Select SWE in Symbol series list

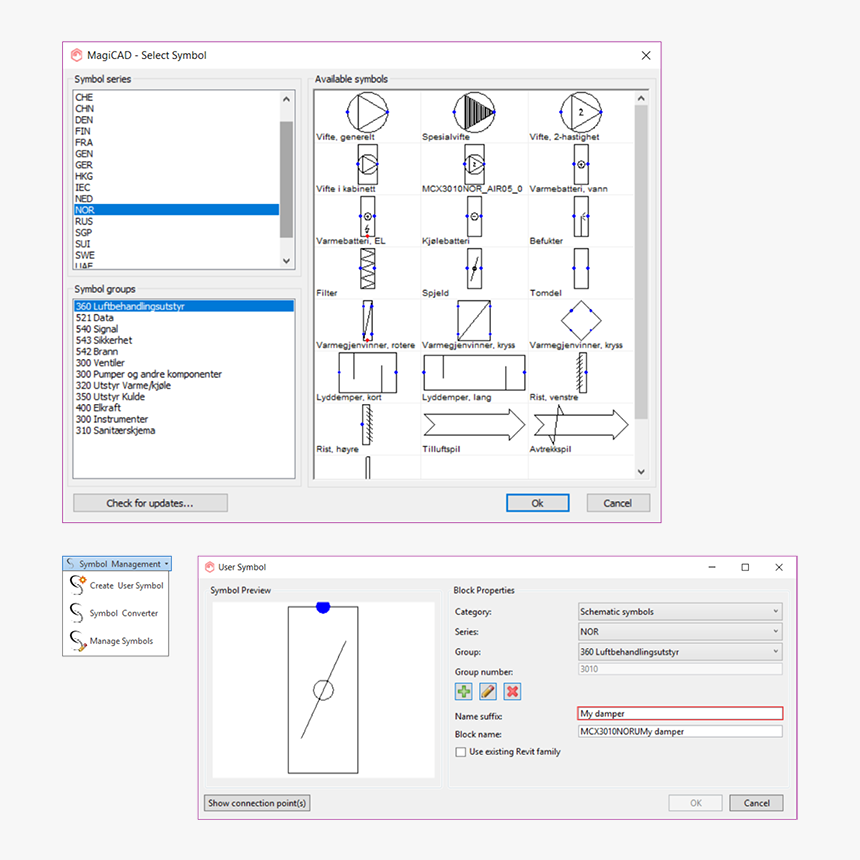pyautogui.click(x=176, y=255)
